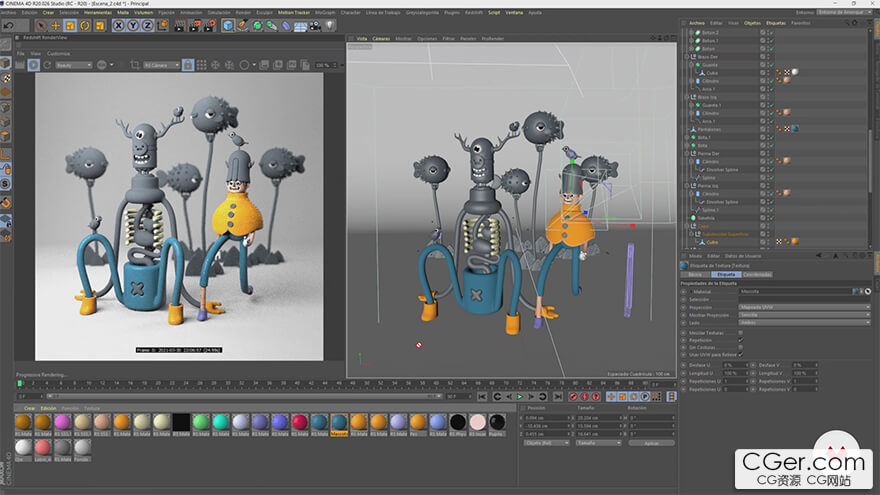Select the magenta material swatch
The width and height of the screenshot is (880, 495).
(63, 422)
